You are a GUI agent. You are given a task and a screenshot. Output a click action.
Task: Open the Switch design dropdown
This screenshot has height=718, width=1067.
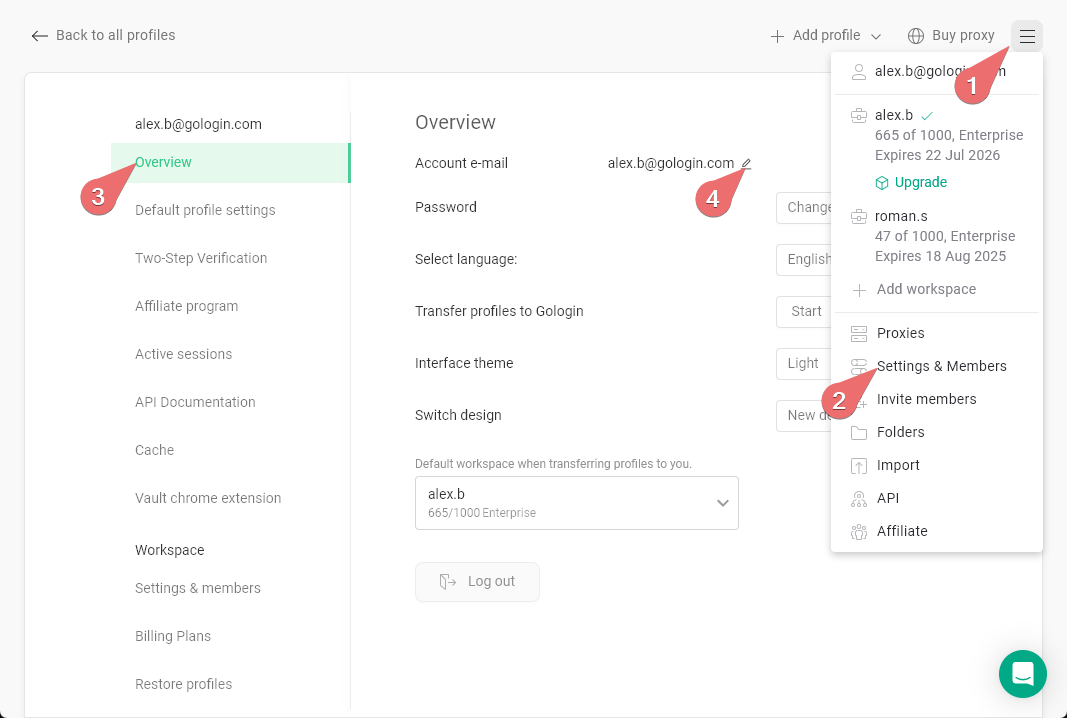(x=804, y=415)
